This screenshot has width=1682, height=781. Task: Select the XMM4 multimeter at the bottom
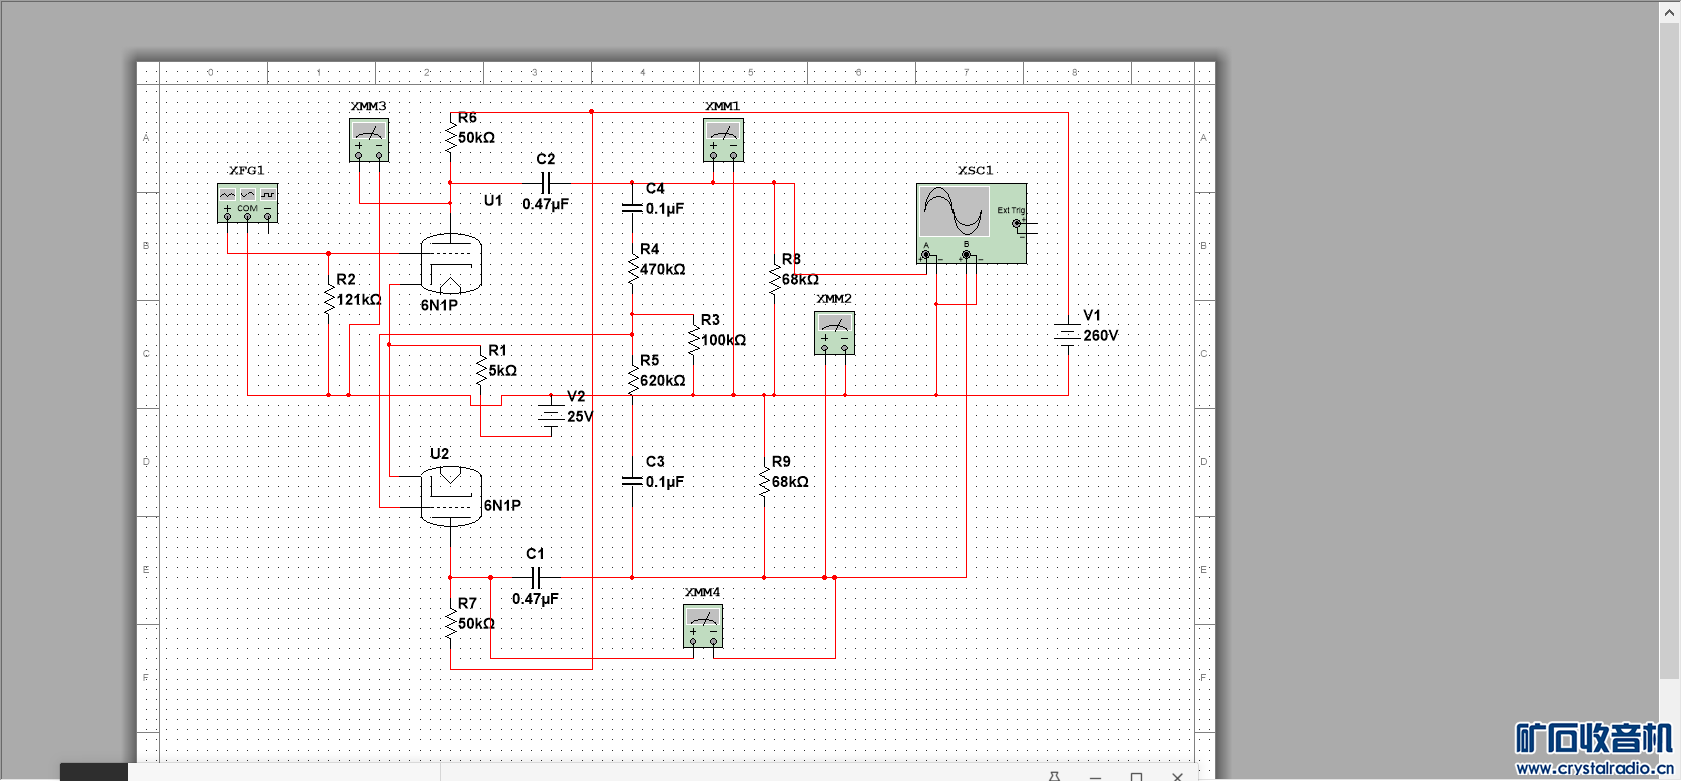pyautogui.click(x=703, y=626)
